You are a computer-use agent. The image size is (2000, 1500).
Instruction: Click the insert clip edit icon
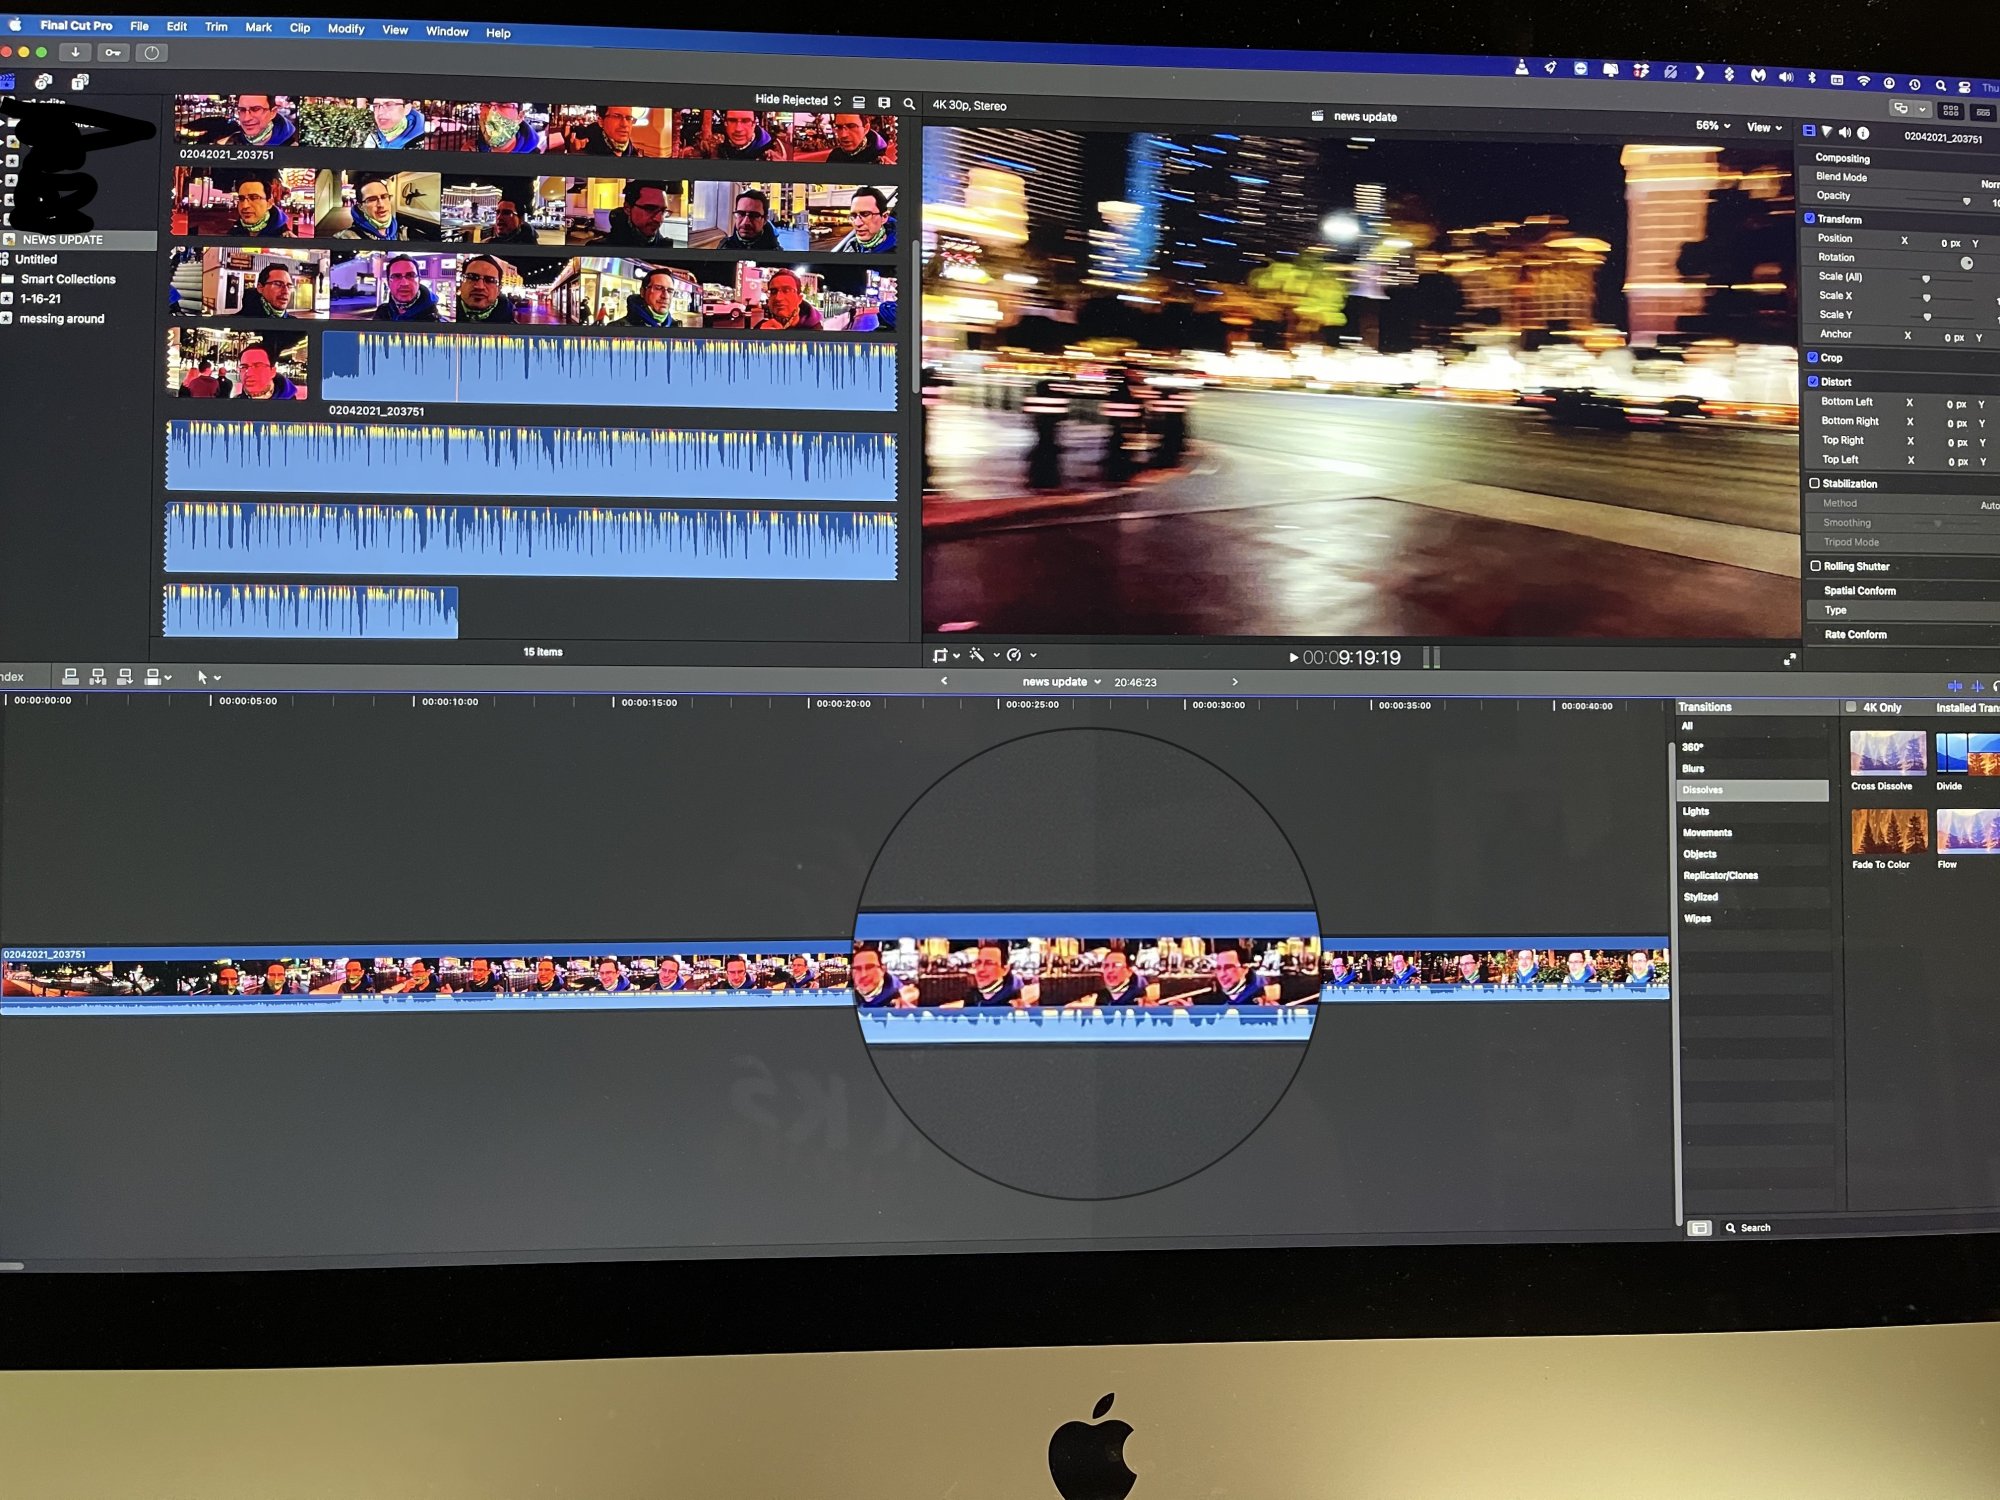[97, 677]
